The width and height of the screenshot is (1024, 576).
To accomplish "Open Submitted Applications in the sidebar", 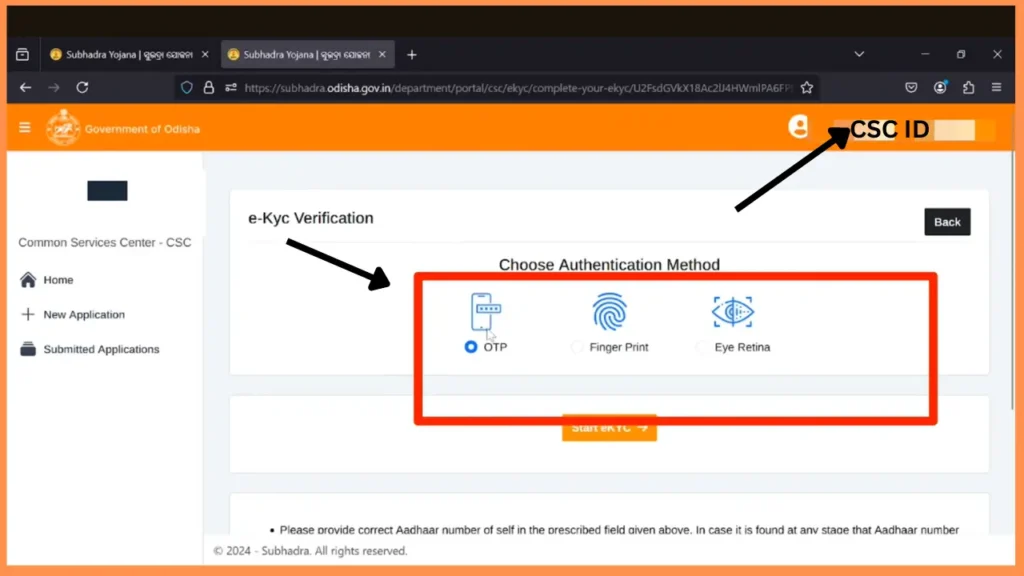I will coord(101,349).
